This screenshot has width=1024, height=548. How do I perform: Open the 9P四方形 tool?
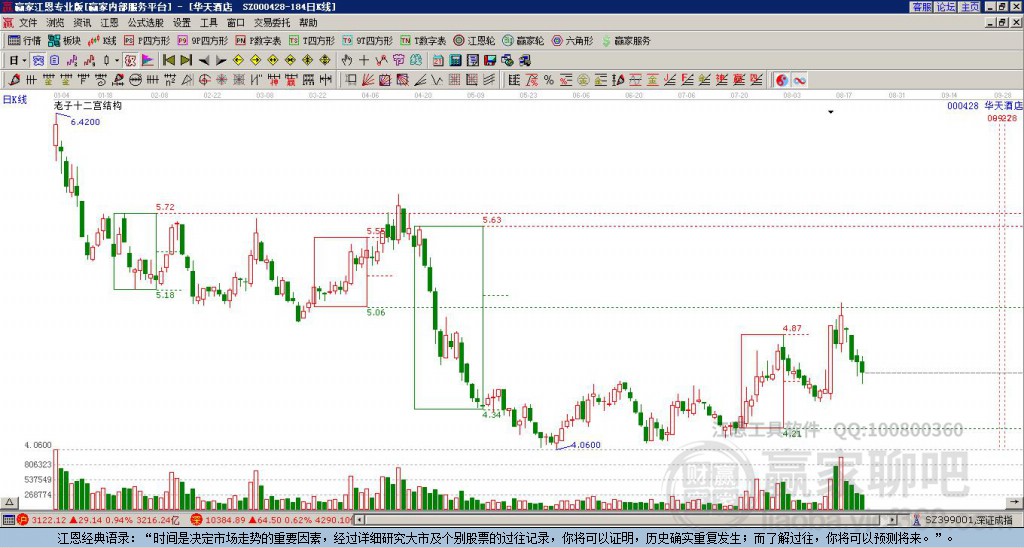[x=202, y=40]
